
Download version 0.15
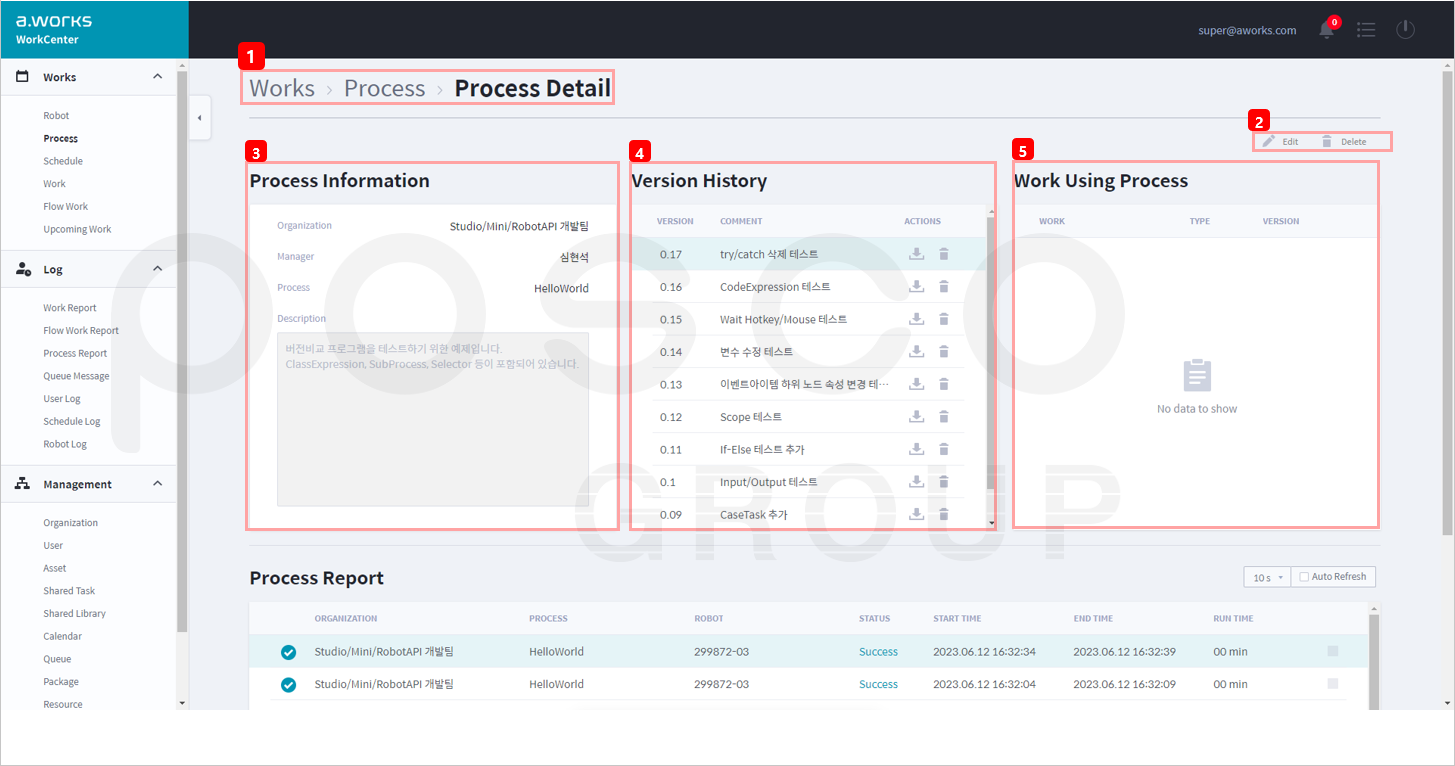916,319
